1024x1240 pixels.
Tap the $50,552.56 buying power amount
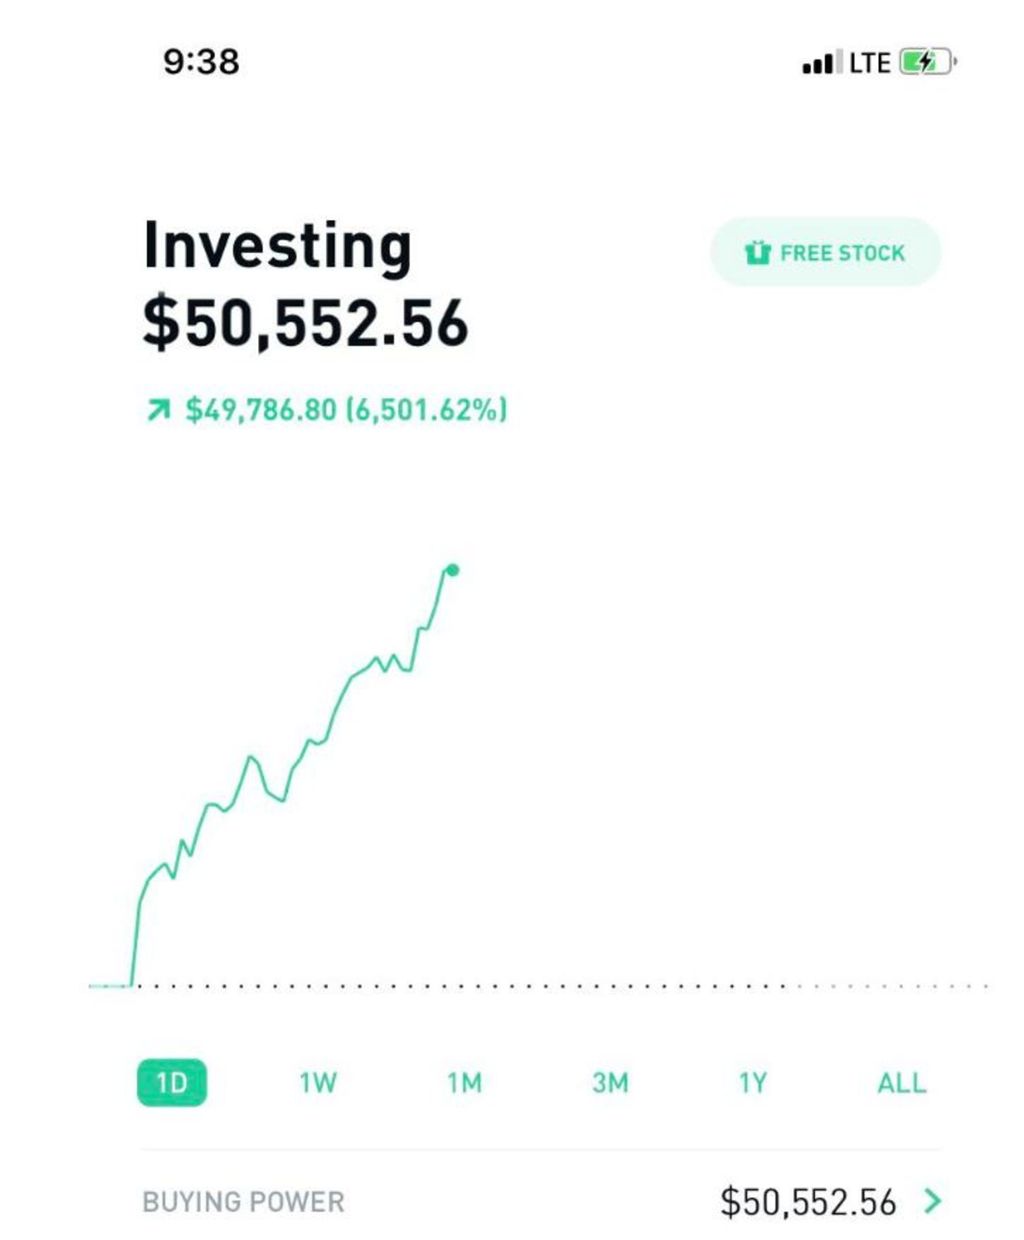808,1201
